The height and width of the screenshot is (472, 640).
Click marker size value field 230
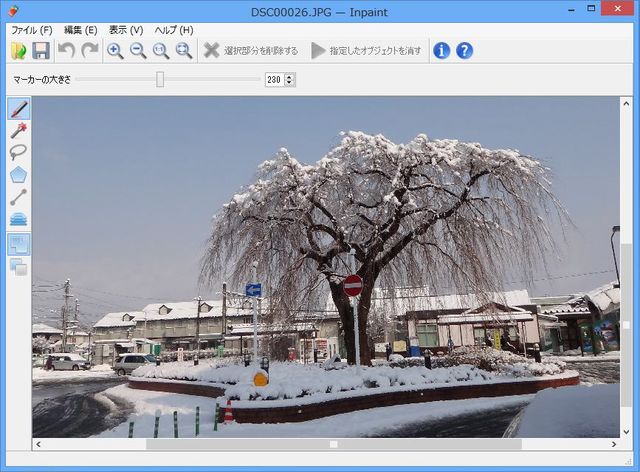274,80
